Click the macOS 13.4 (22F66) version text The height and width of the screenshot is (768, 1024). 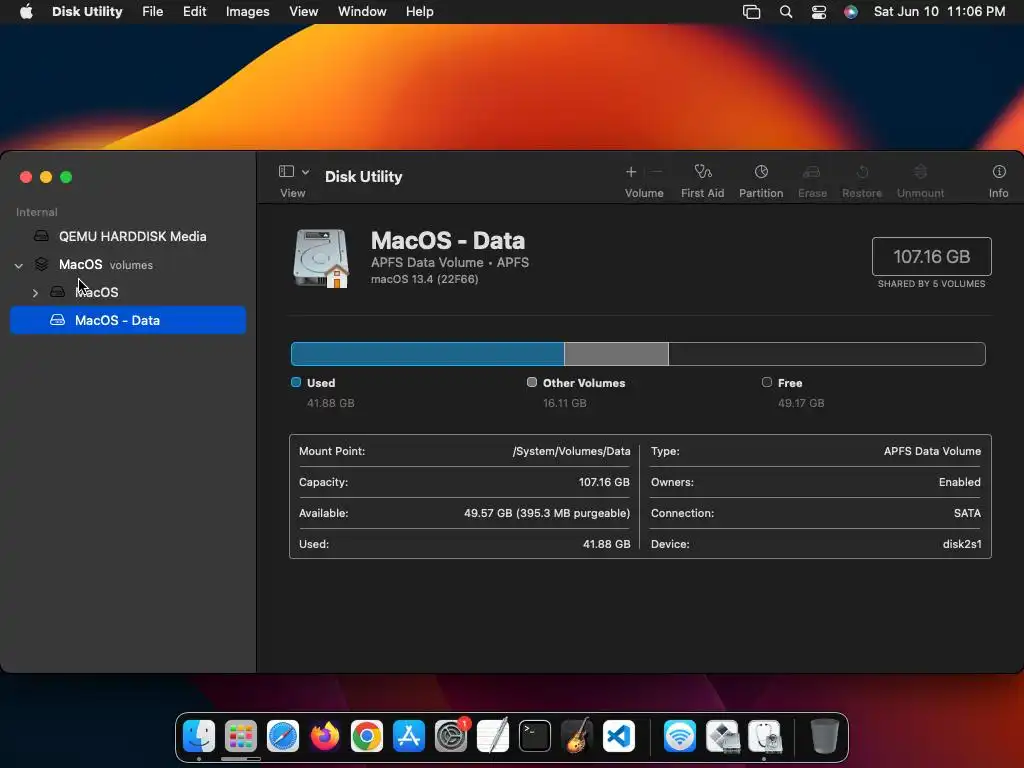pos(424,279)
